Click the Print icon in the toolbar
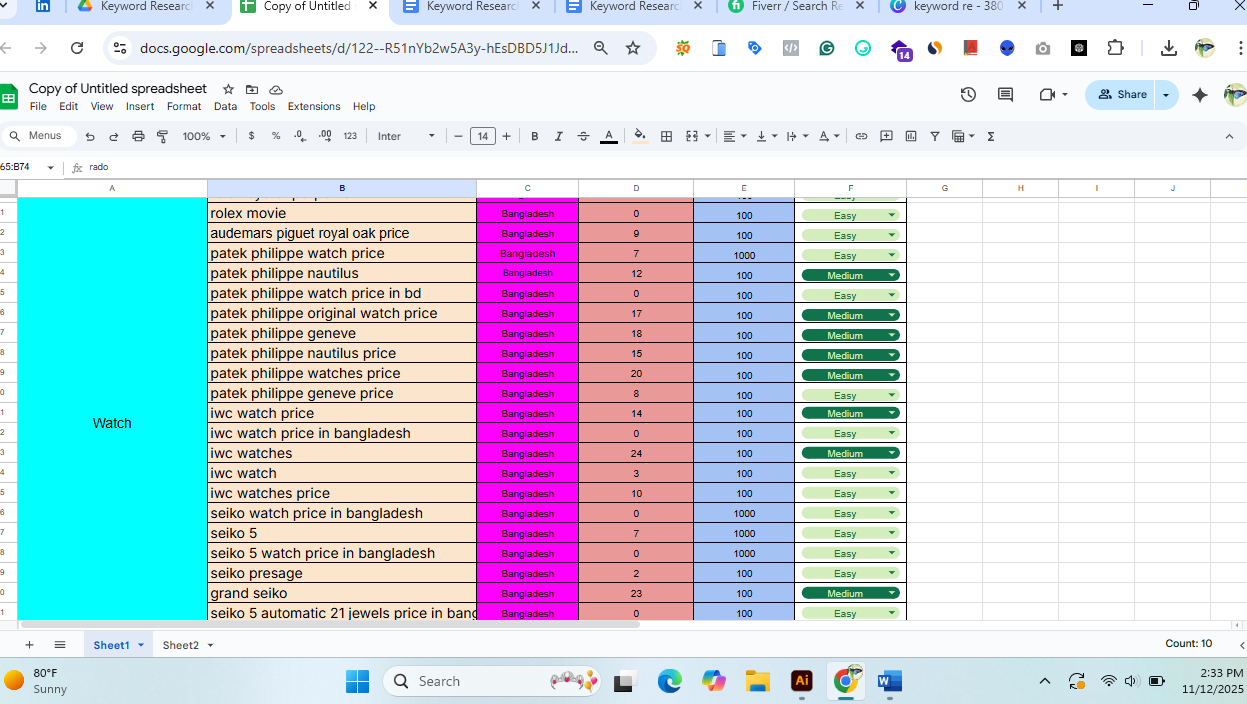 [139, 136]
